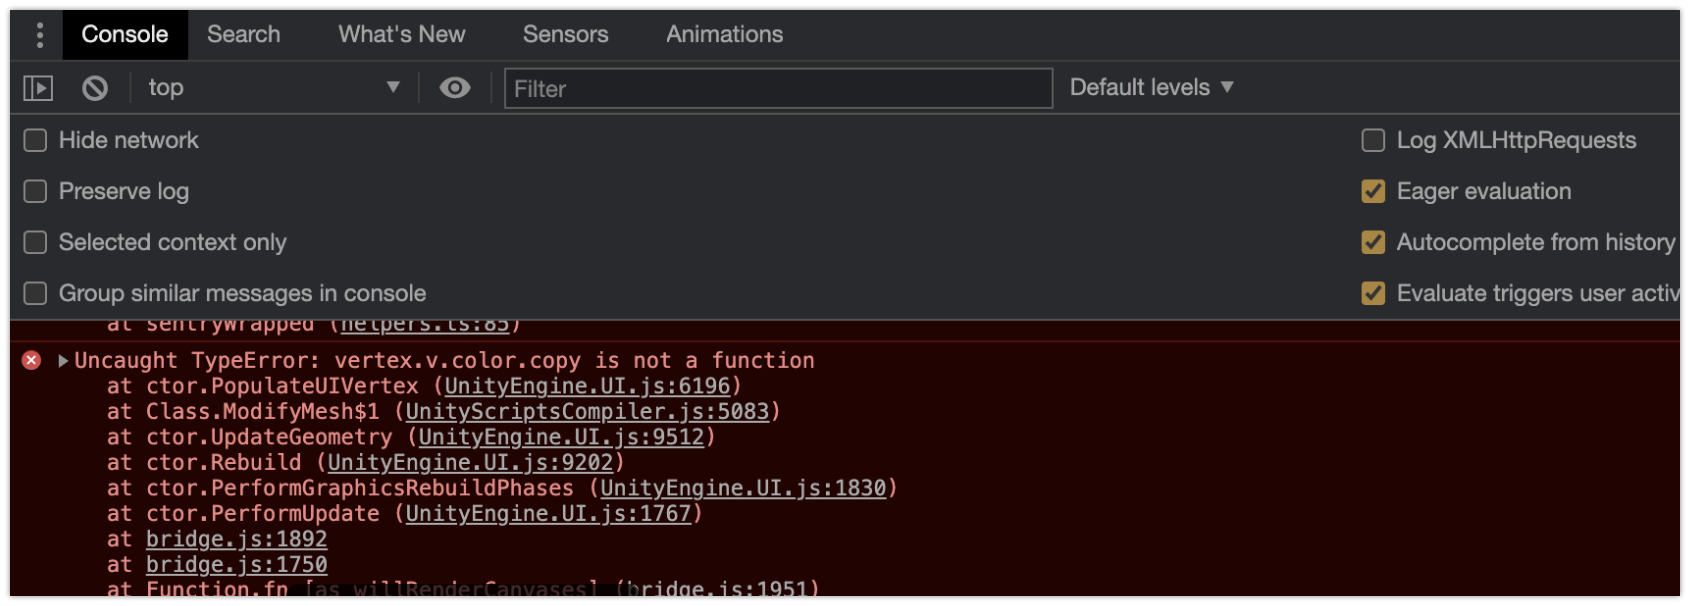Enable Hide network checkbox
Image resolution: width=1690 pixels, height=606 pixels.
35,140
